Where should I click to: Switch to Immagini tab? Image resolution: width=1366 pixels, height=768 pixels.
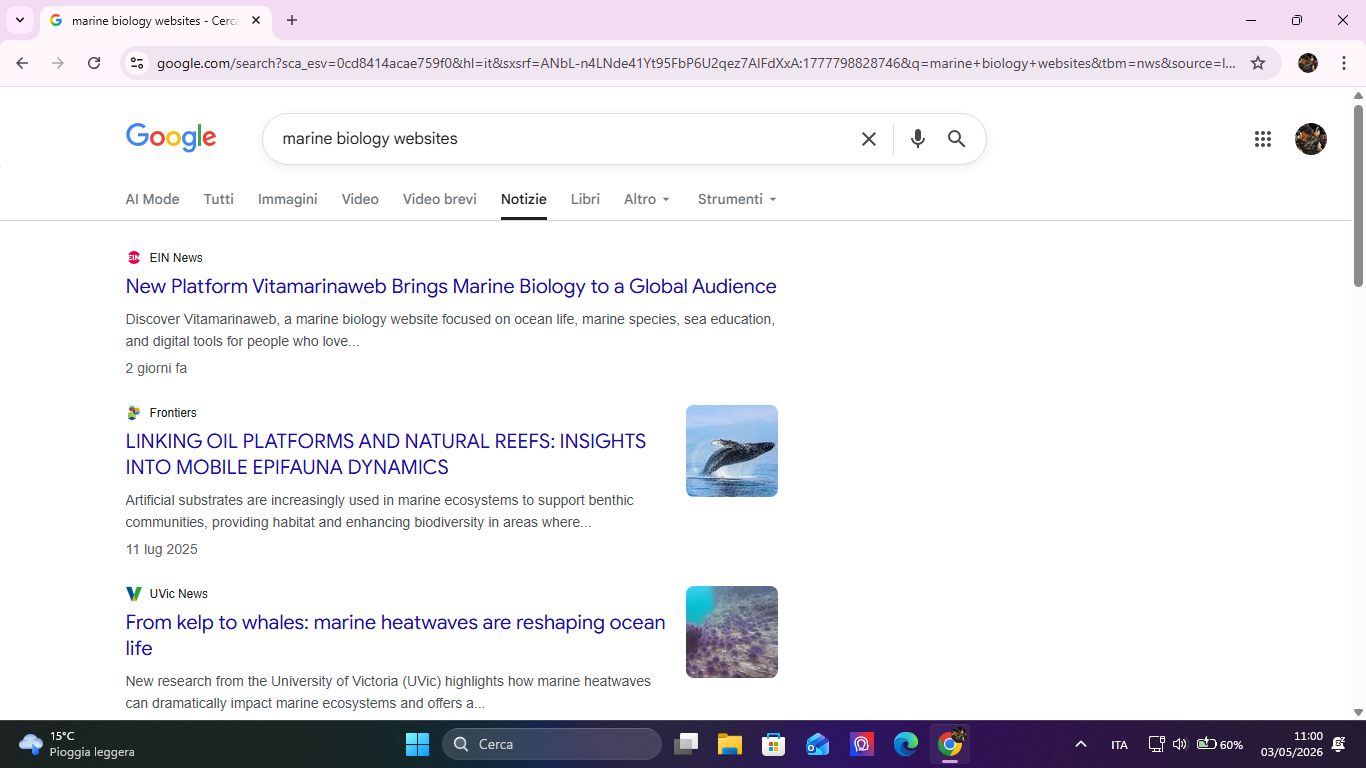(288, 199)
